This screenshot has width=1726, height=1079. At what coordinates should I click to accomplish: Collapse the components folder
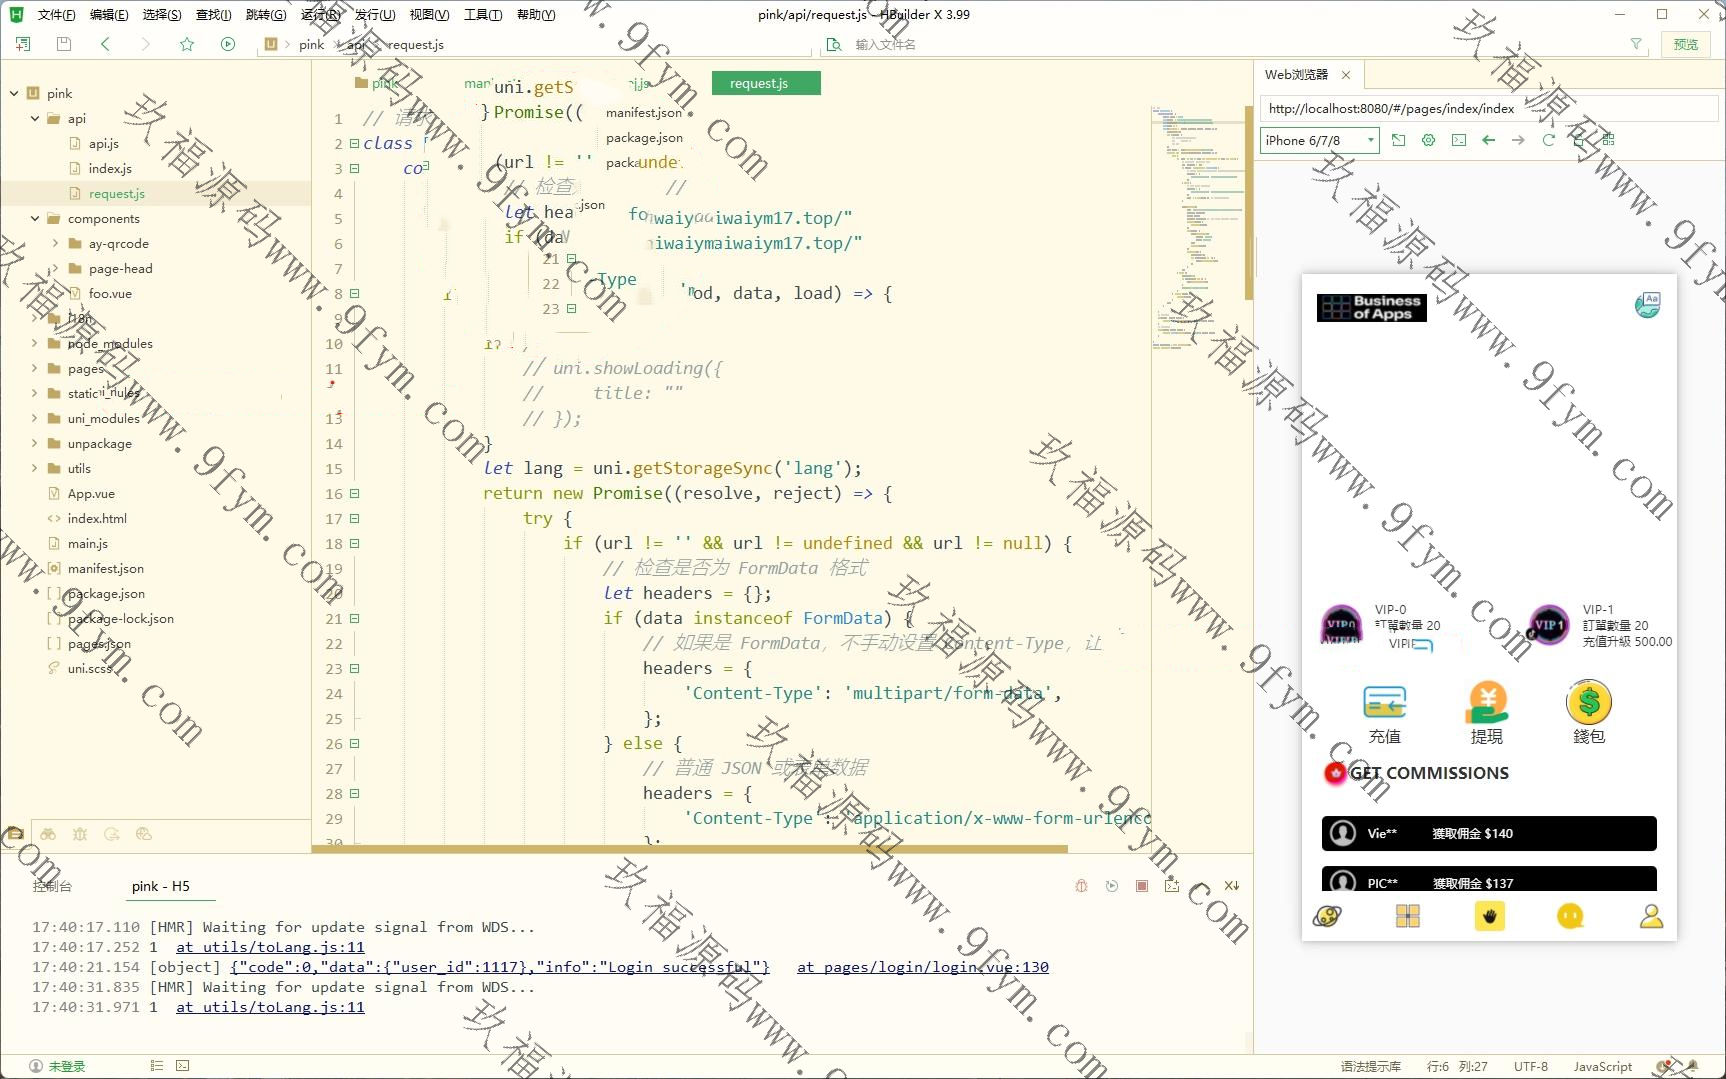(x=35, y=219)
